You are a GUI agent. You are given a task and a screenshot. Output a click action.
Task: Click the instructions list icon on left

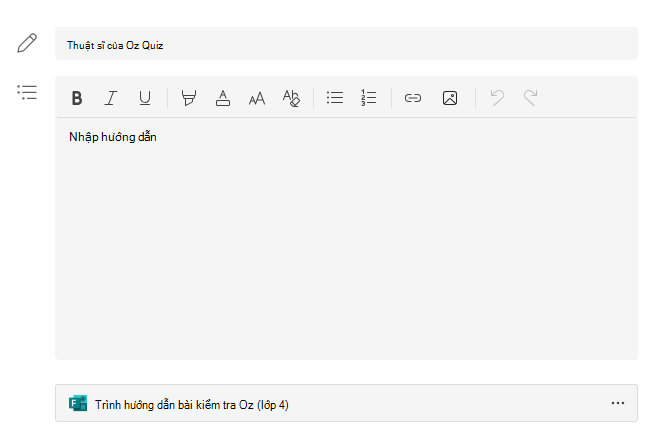coord(27,92)
